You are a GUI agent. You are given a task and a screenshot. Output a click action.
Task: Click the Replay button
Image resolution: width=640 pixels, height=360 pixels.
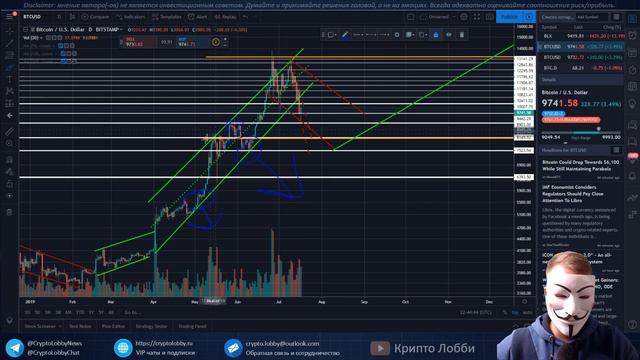225,17
